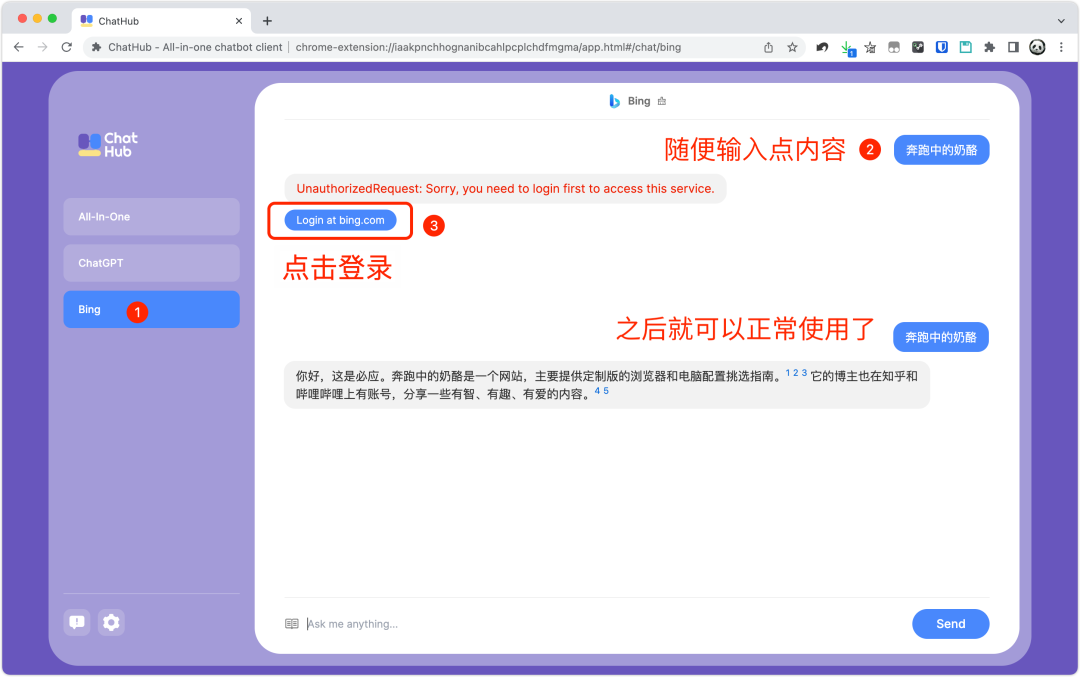Click the second 奔跑中的奶酪 user message bubble
This screenshot has height=677, width=1080.
click(941, 337)
